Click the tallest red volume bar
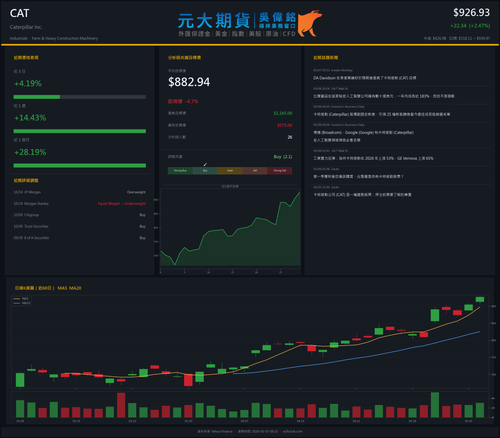Viewport: 500px width, 438px height. tap(121, 405)
